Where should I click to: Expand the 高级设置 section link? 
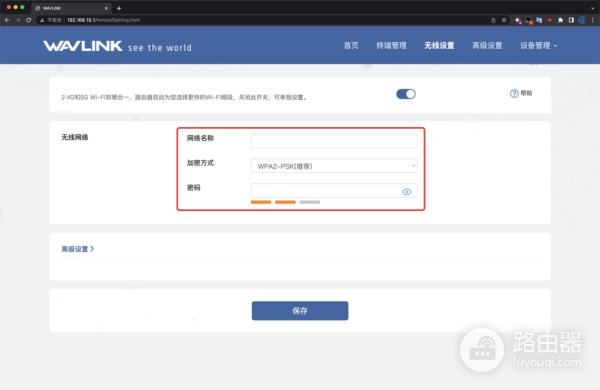click(x=78, y=249)
